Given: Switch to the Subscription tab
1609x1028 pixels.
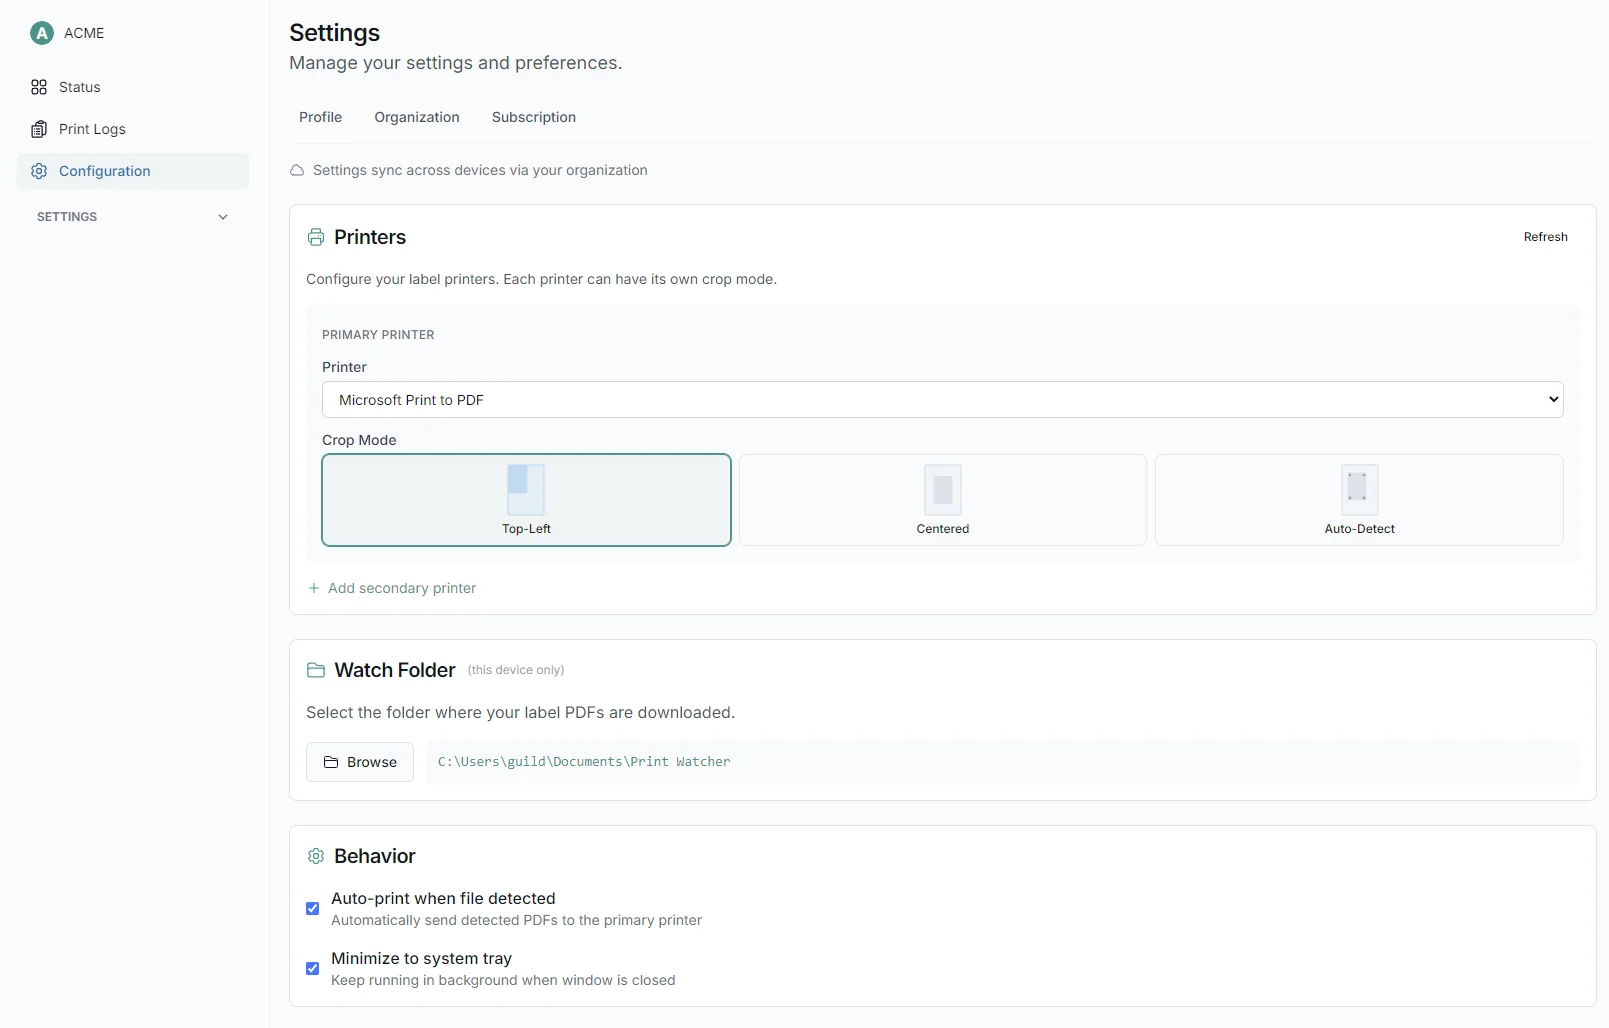Looking at the screenshot, I should [x=534, y=117].
